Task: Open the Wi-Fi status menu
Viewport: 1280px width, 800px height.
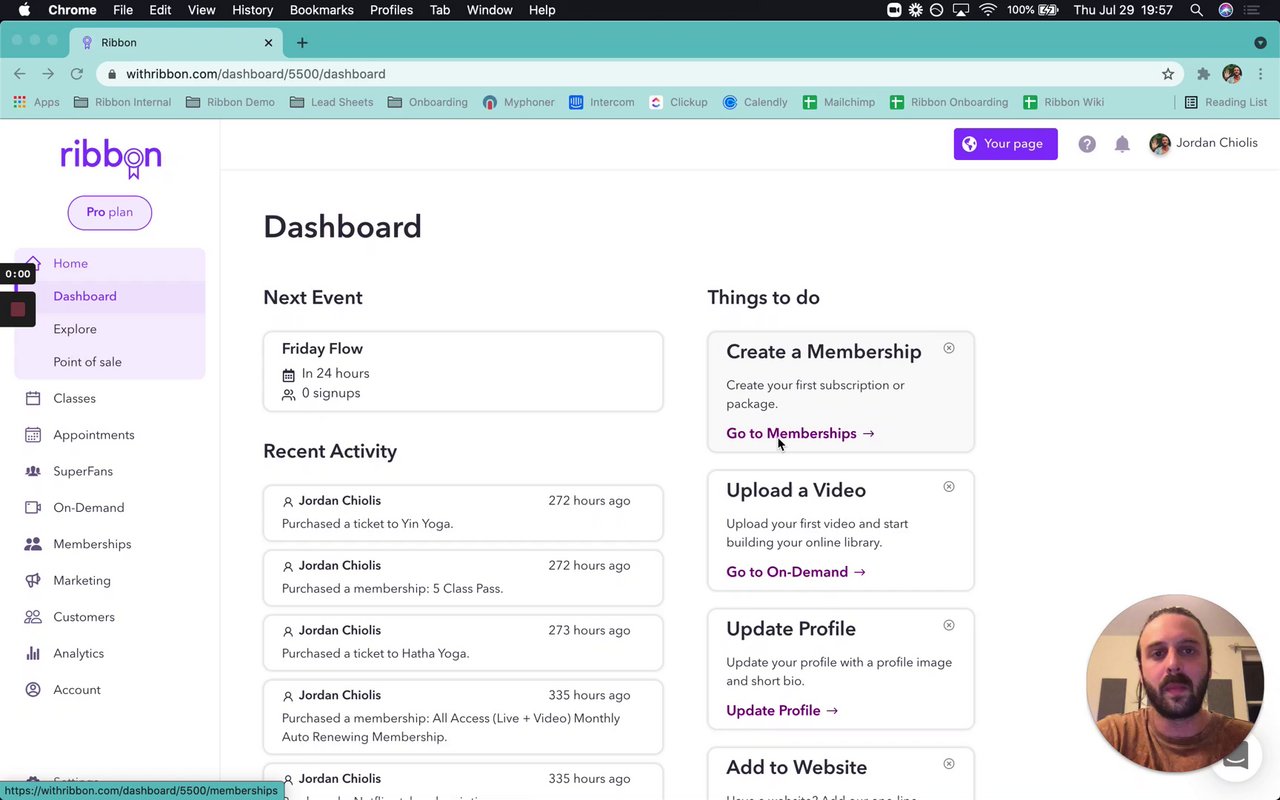Action: click(988, 10)
